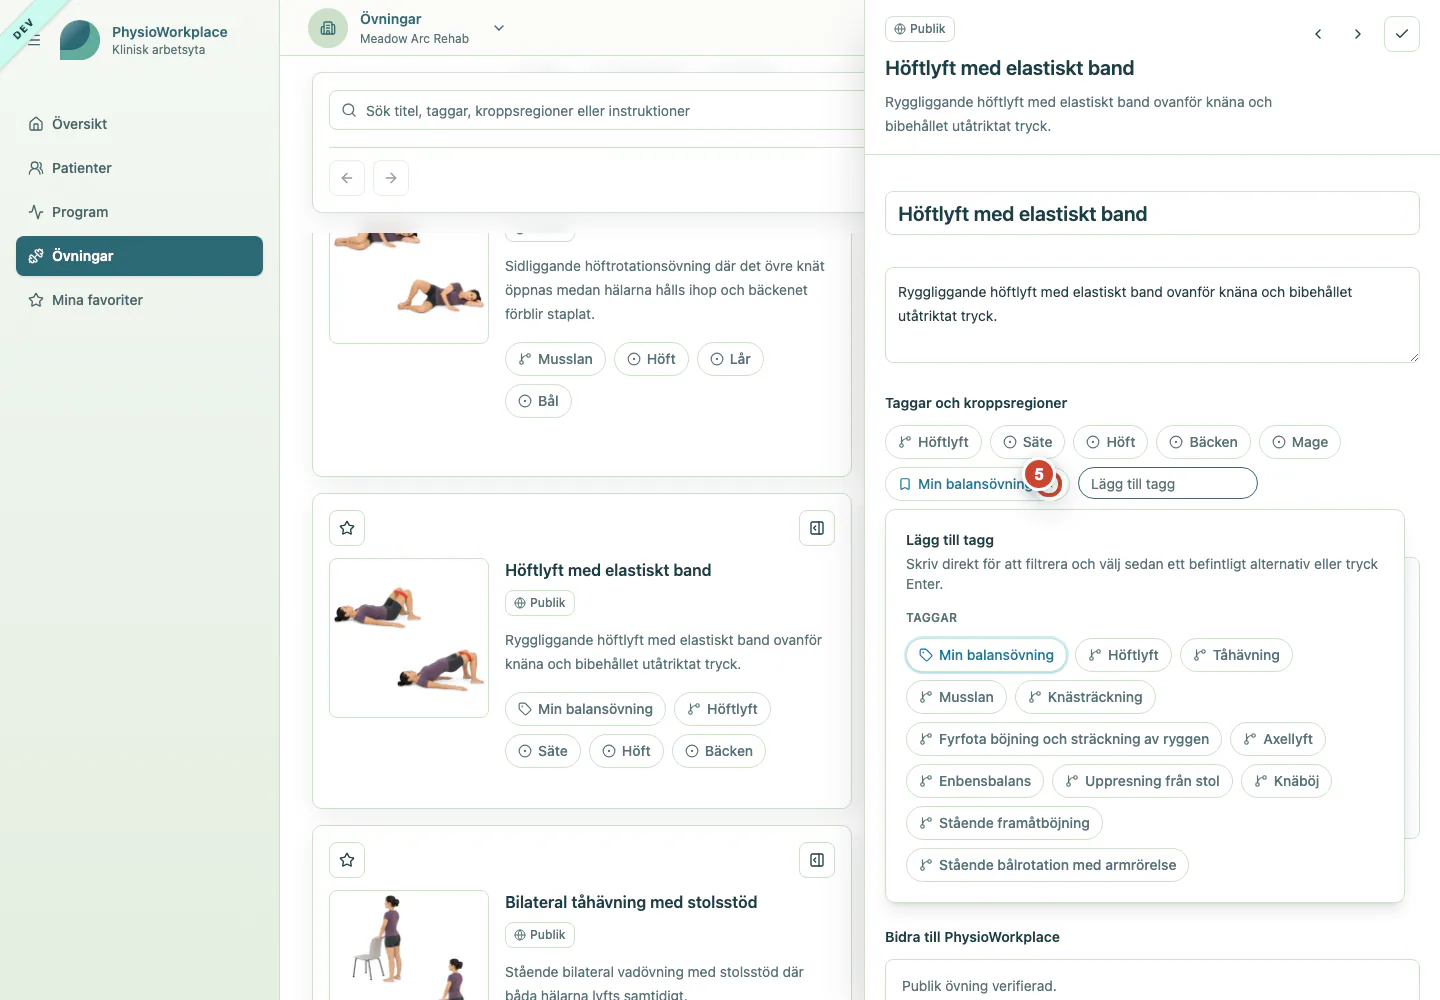Toggle the Enbensbalans tag suggestion
This screenshot has height=1000, width=1440.
click(x=975, y=781)
